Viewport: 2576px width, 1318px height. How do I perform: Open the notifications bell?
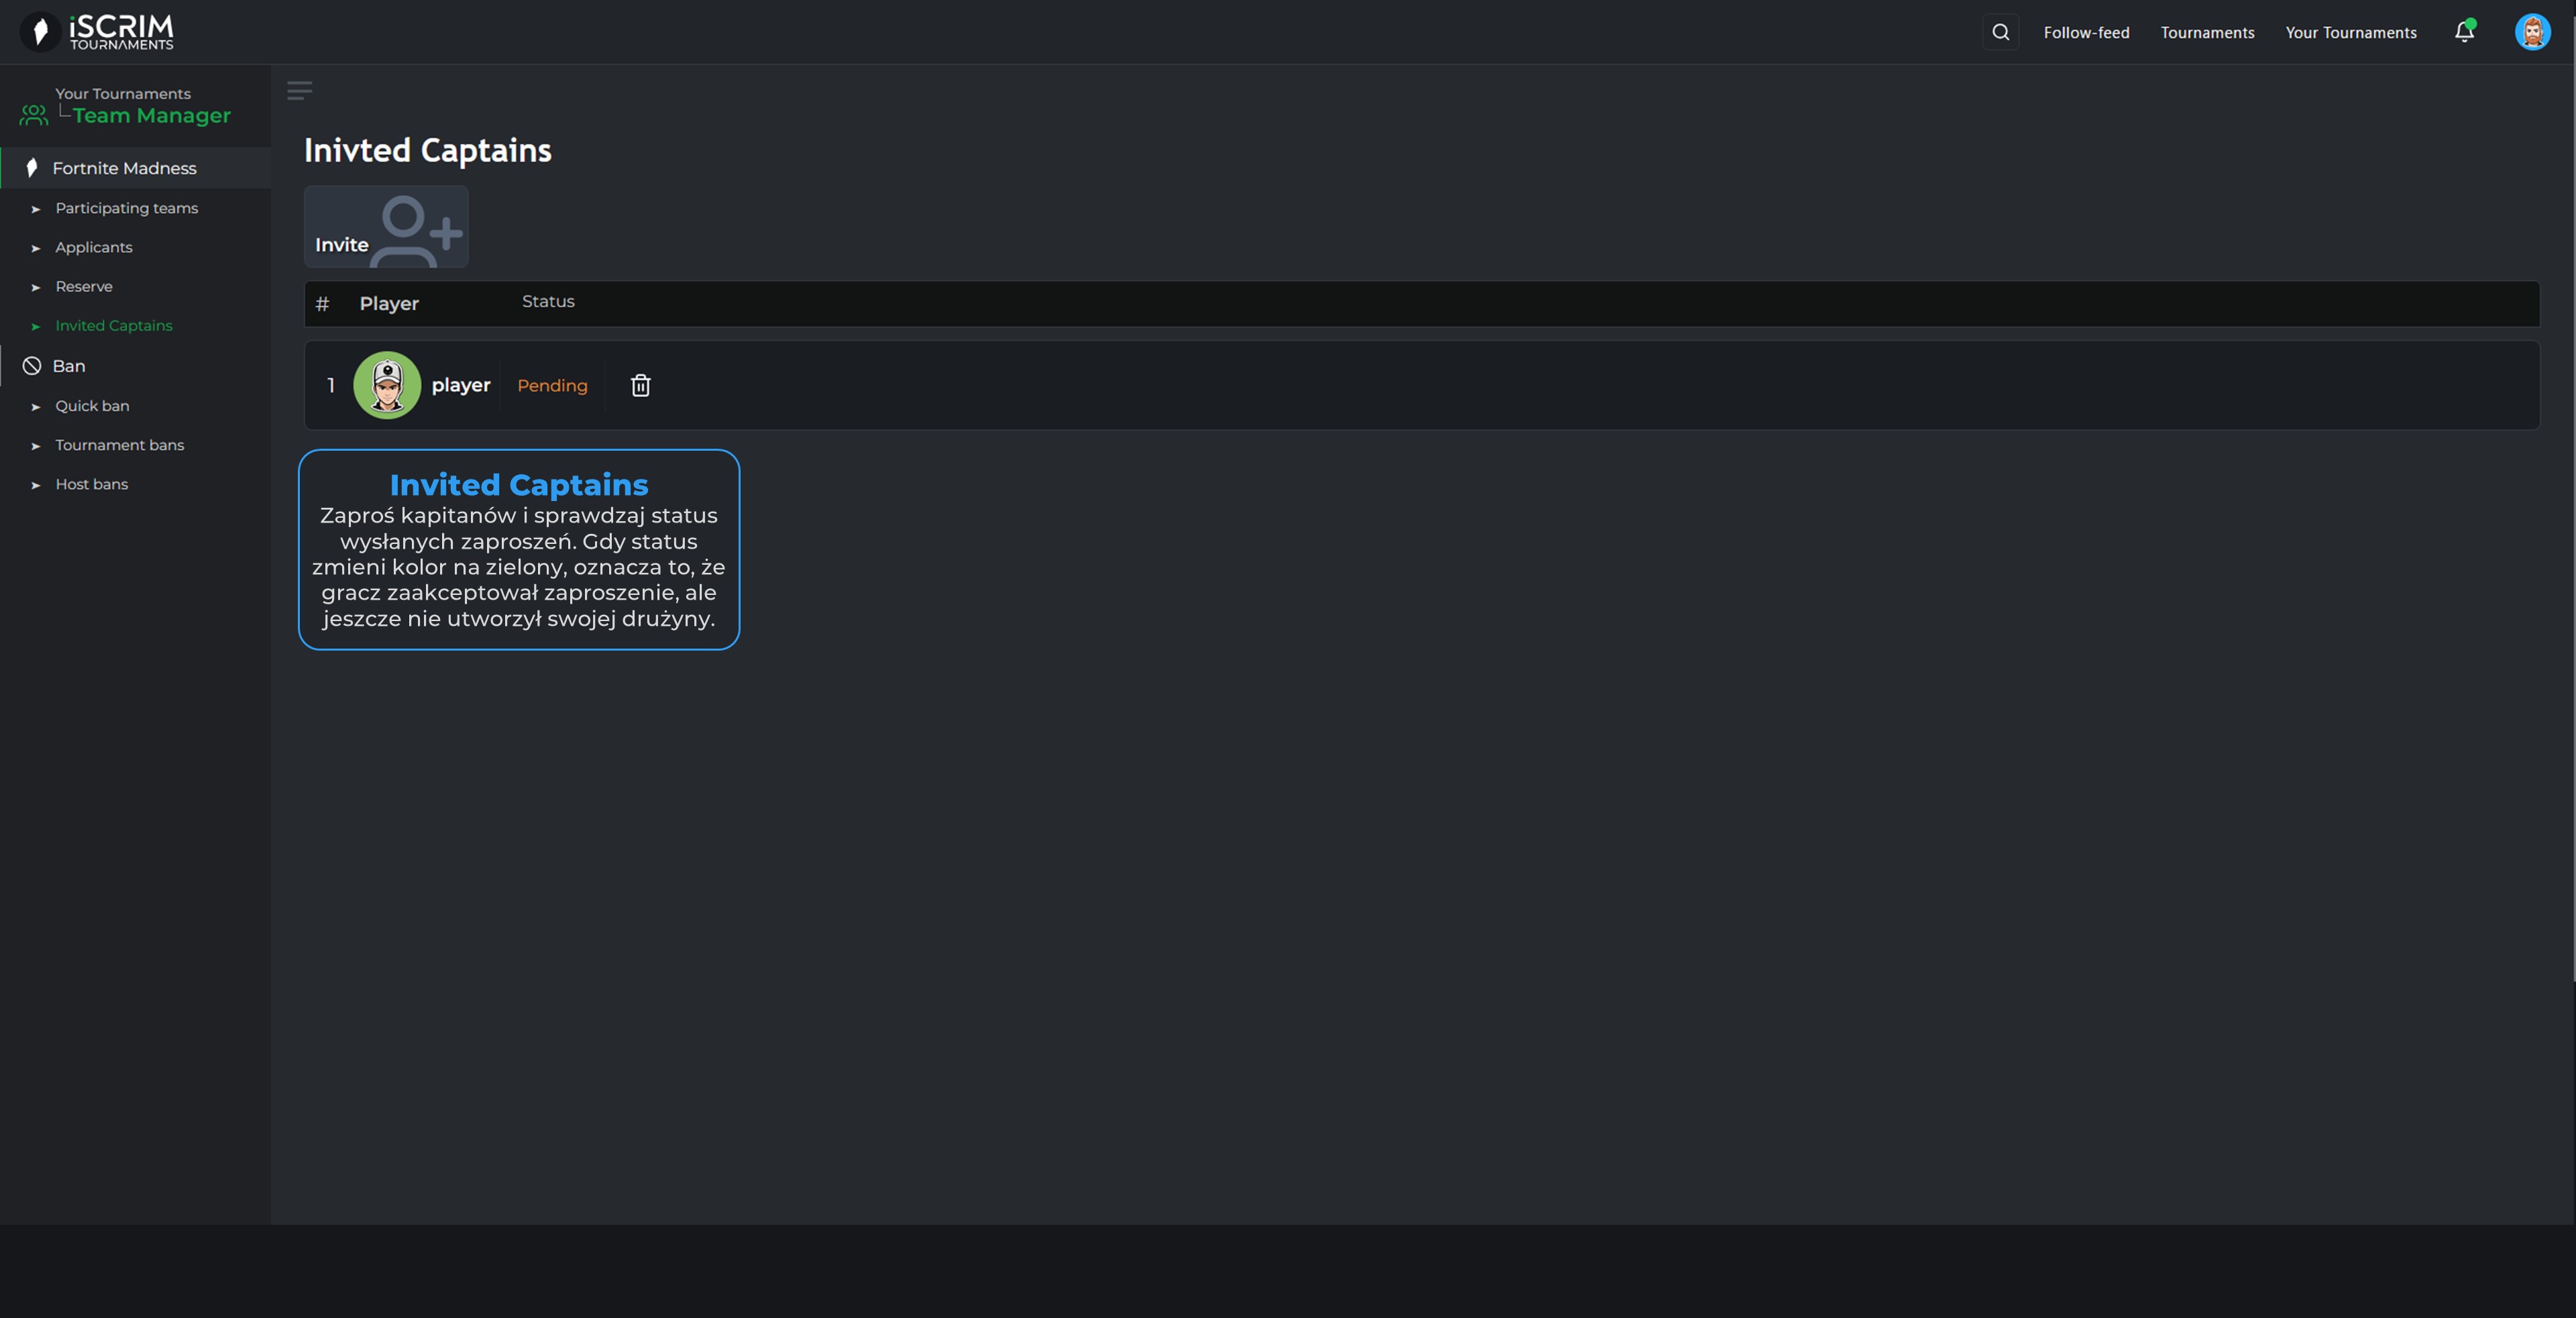pos(2464,32)
